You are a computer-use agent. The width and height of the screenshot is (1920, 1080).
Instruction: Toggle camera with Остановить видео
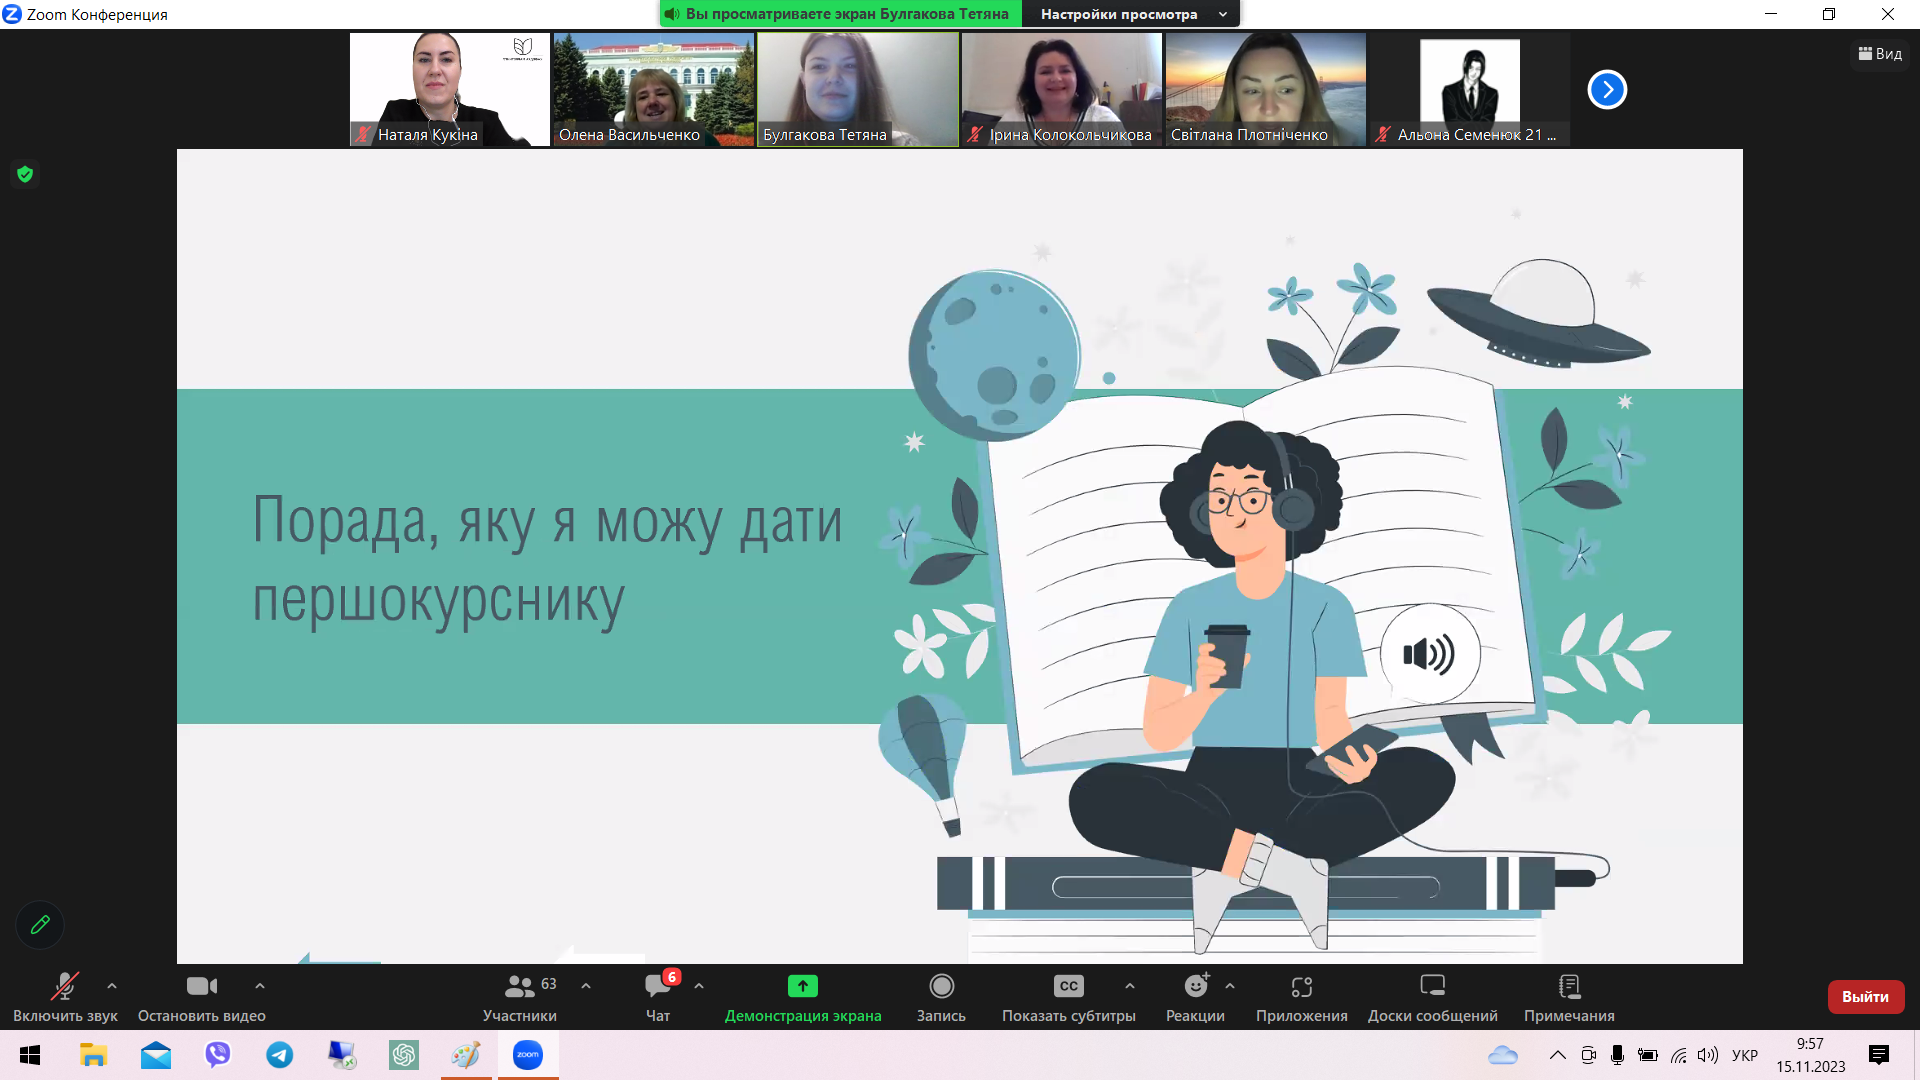click(x=201, y=987)
